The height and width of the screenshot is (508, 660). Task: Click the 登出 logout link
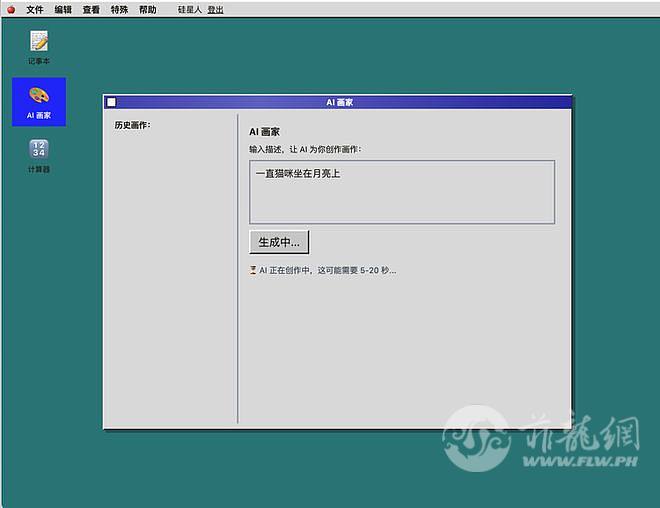coord(215,9)
